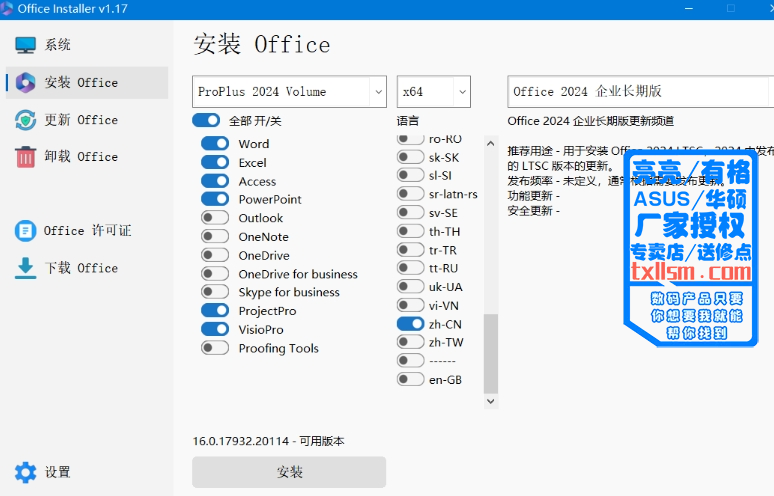The image size is (774, 496).
Task: Disable the ProjectPro toggle
Action: [x=215, y=310]
